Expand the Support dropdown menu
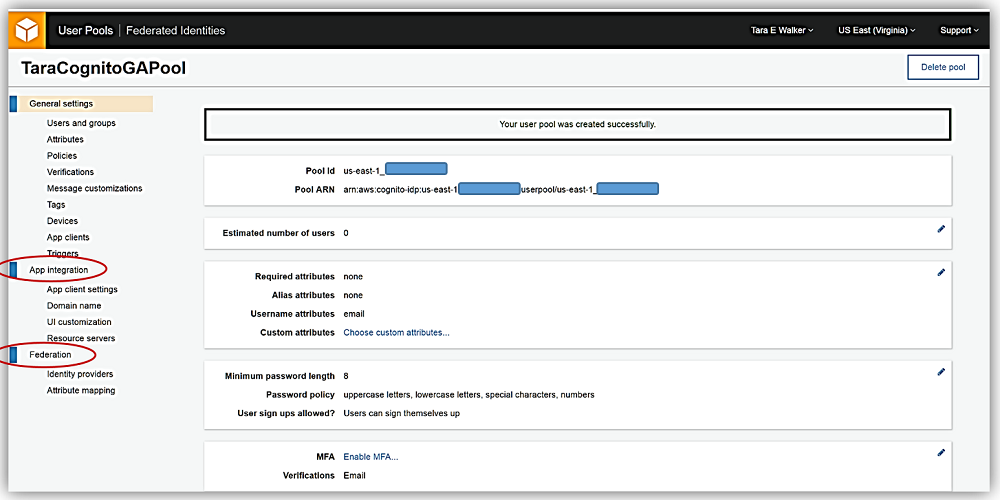 tap(959, 30)
